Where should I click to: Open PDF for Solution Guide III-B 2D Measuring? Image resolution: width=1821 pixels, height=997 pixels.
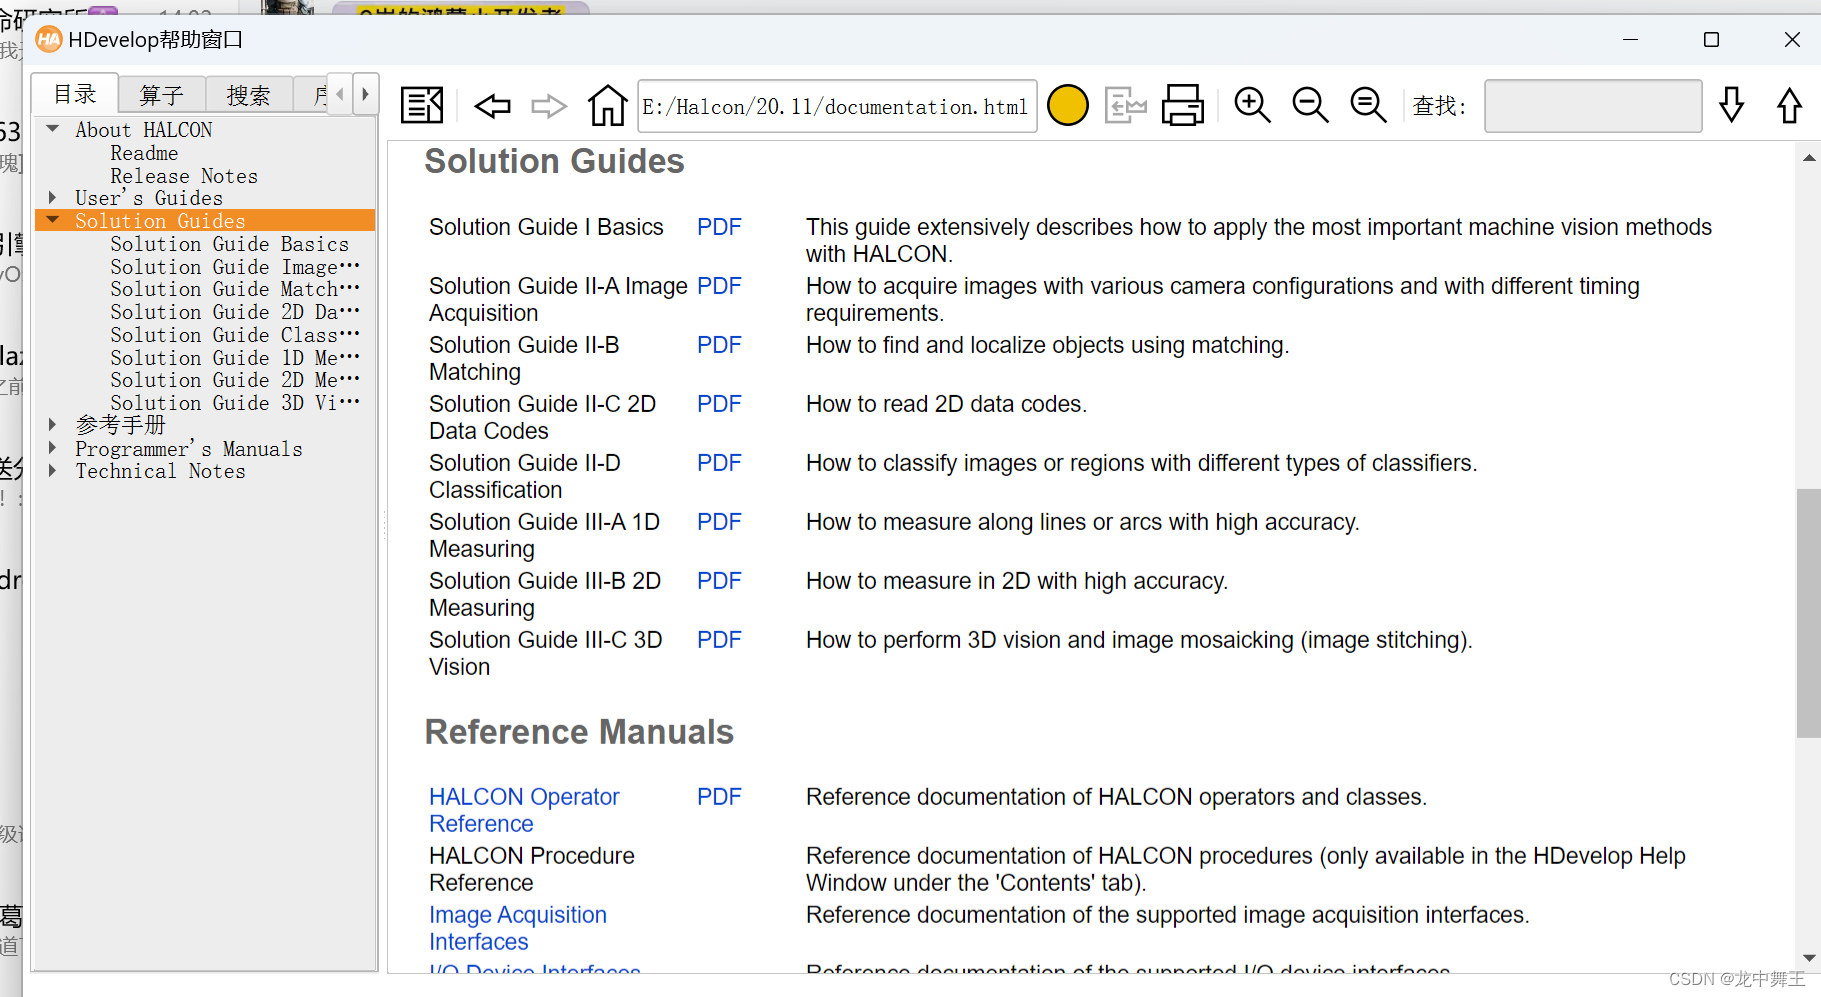pos(719,581)
